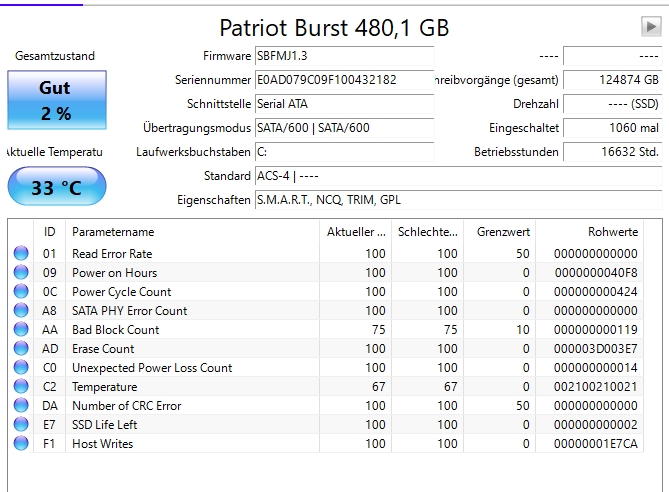This screenshot has width=669, height=492.
Task: Click the status orb for Read Error Rate
Action: [x=21, y=253]
